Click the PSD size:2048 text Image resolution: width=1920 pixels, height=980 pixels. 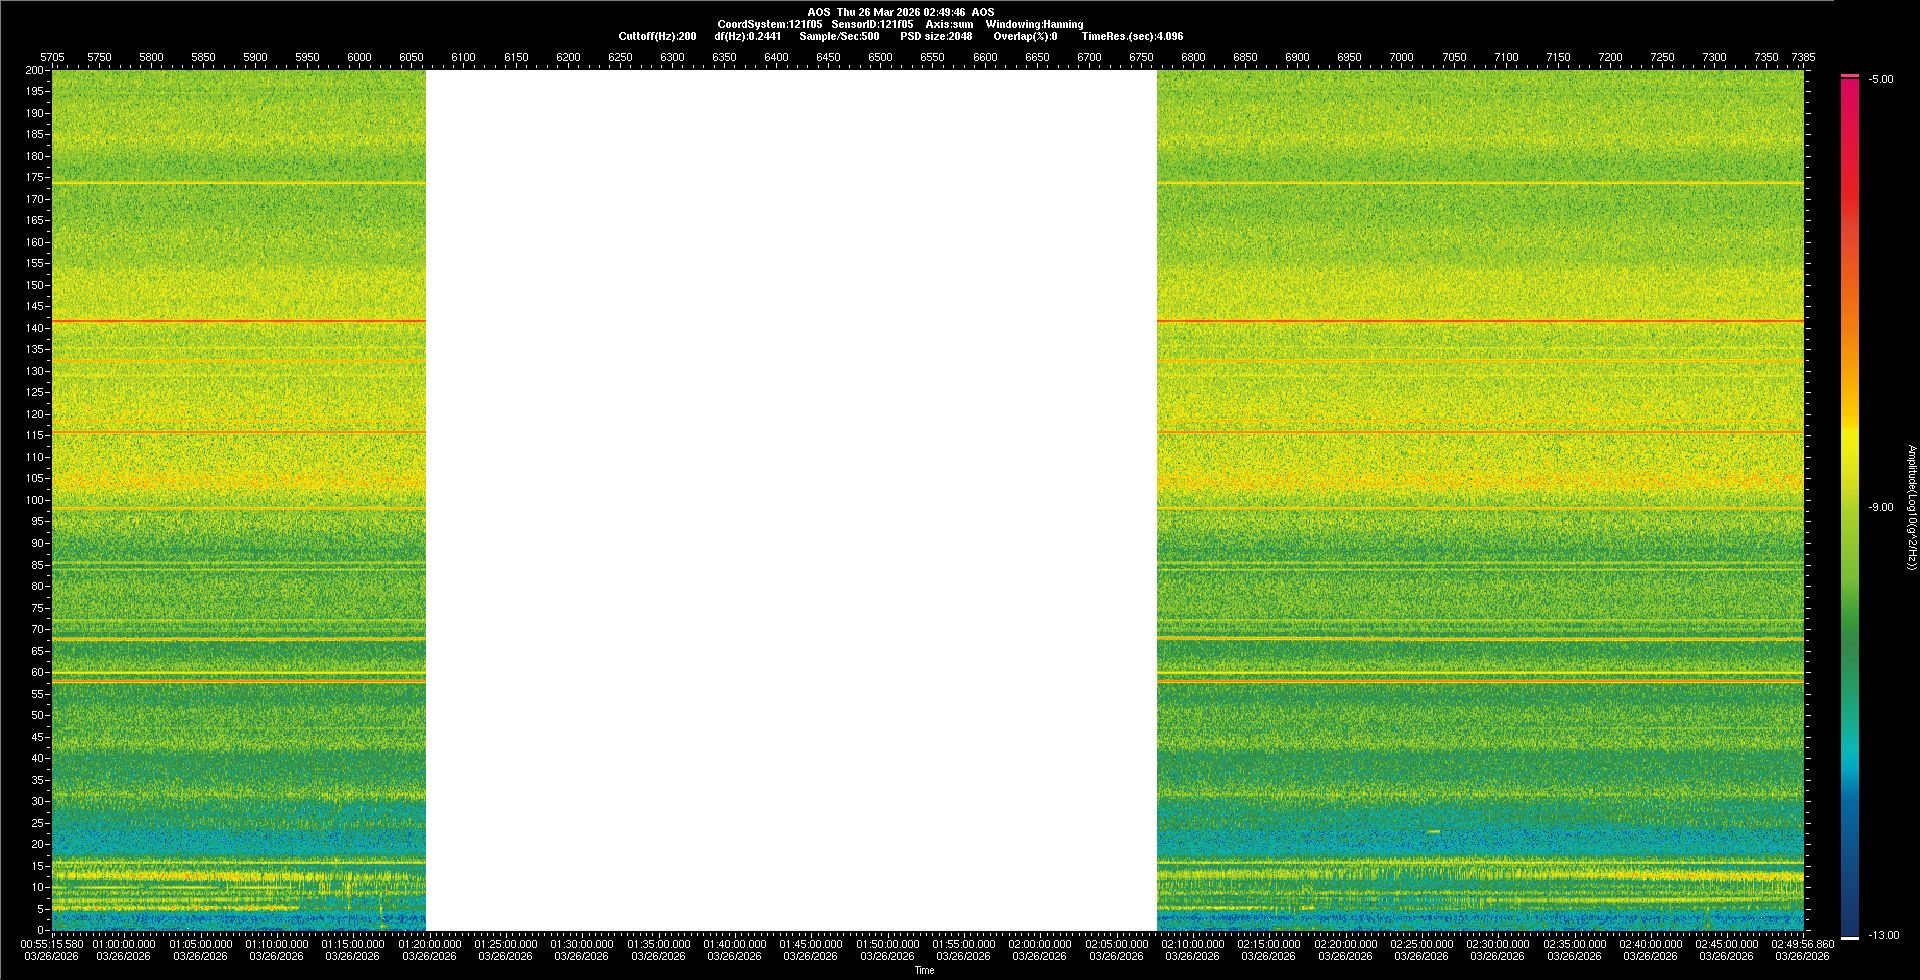tap(936, 36)
